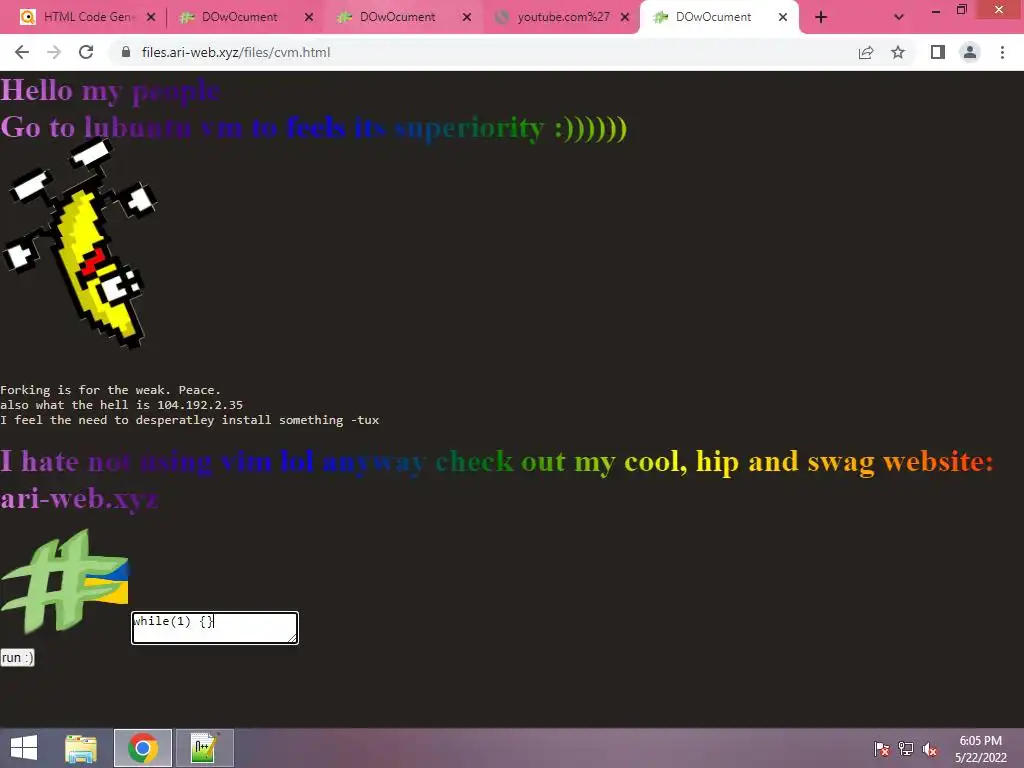Minimize the Chrome window
Screen dimensions: 1024x768
point(936,10)
